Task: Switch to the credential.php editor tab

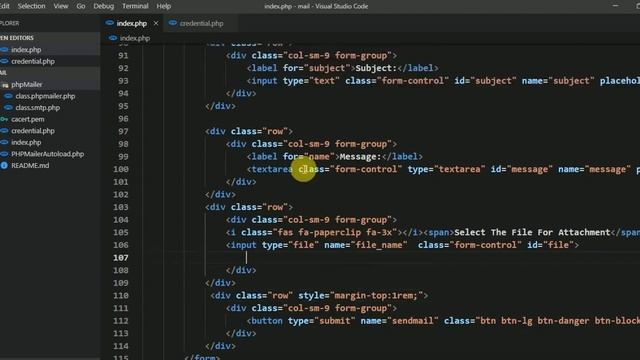Action: point(201,23)
